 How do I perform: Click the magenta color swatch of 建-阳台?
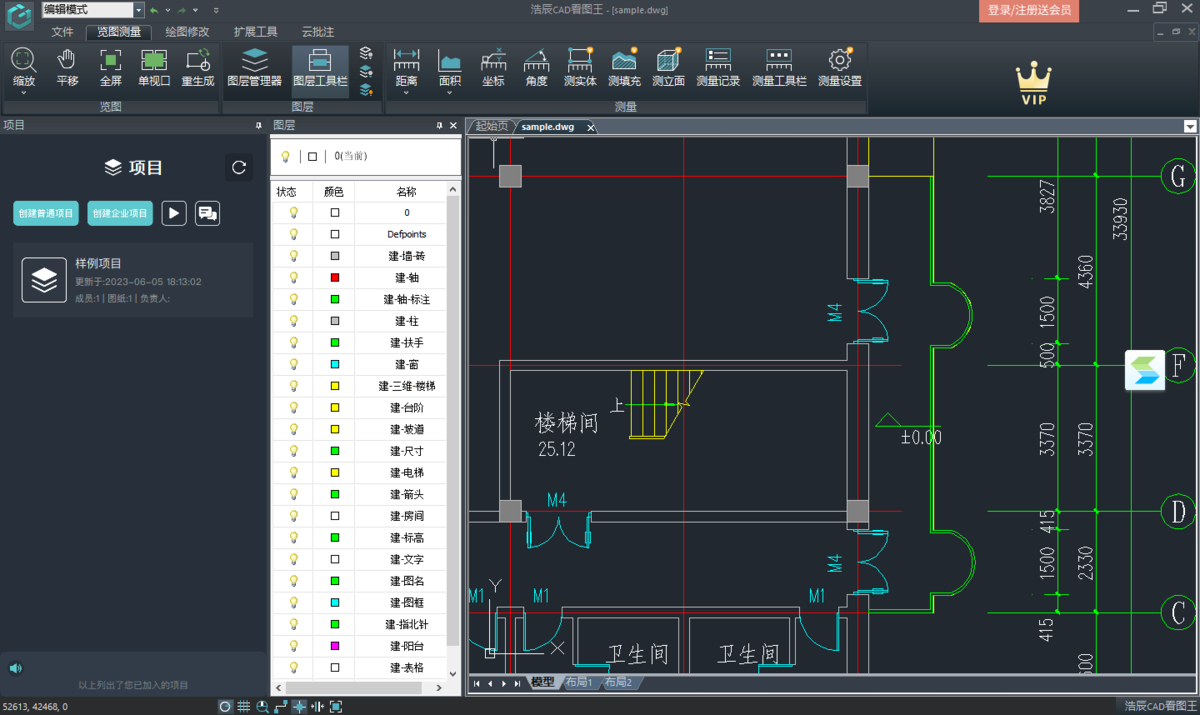tap(335, 646)
